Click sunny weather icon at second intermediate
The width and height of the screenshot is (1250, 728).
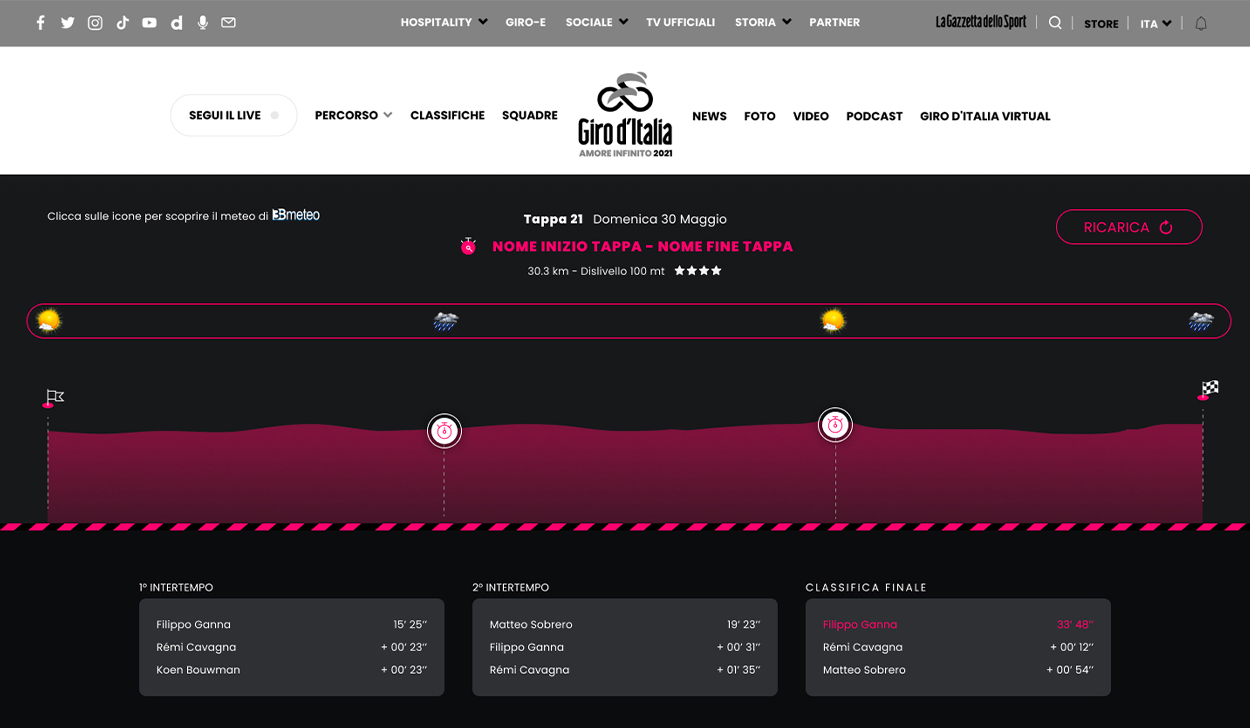(x=833, y=321)
